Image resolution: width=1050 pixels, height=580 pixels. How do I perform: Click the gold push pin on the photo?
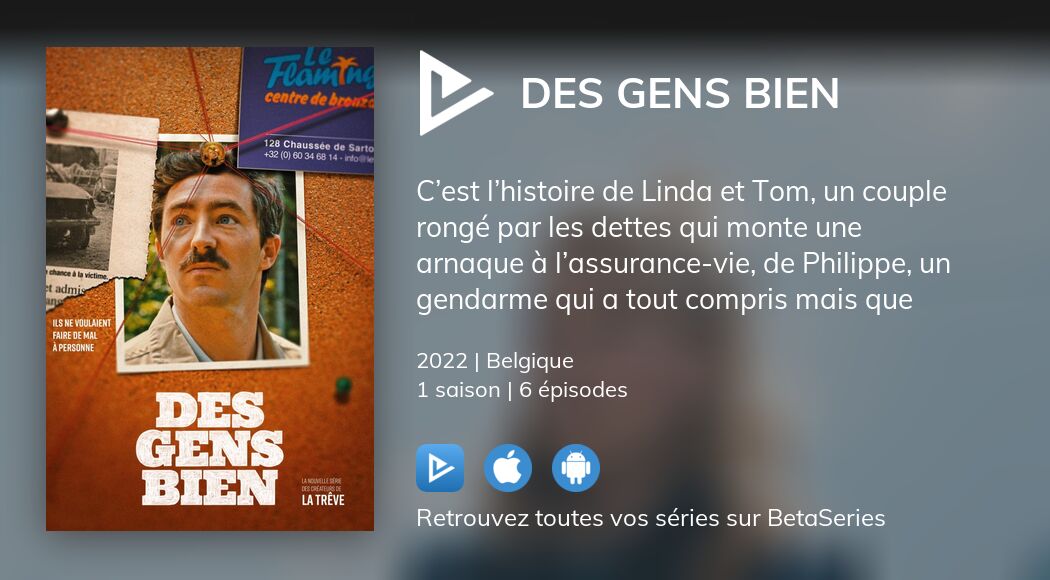click(x=212, y=154)
